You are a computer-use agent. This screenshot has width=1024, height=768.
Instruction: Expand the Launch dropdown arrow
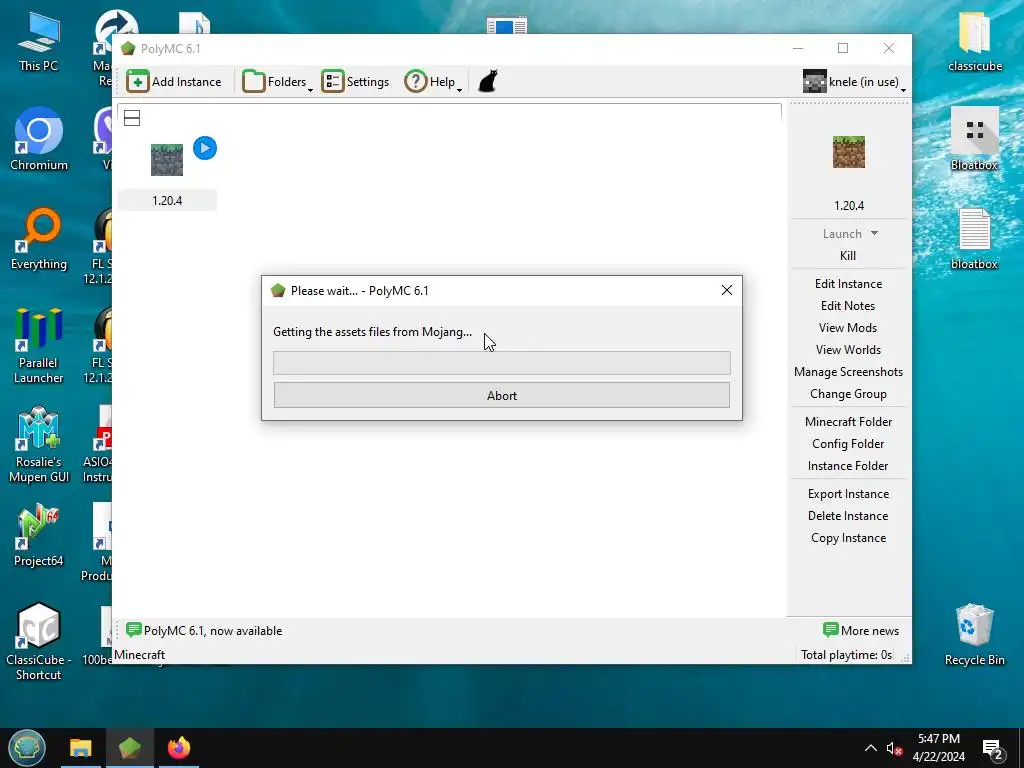pos(874,233)
